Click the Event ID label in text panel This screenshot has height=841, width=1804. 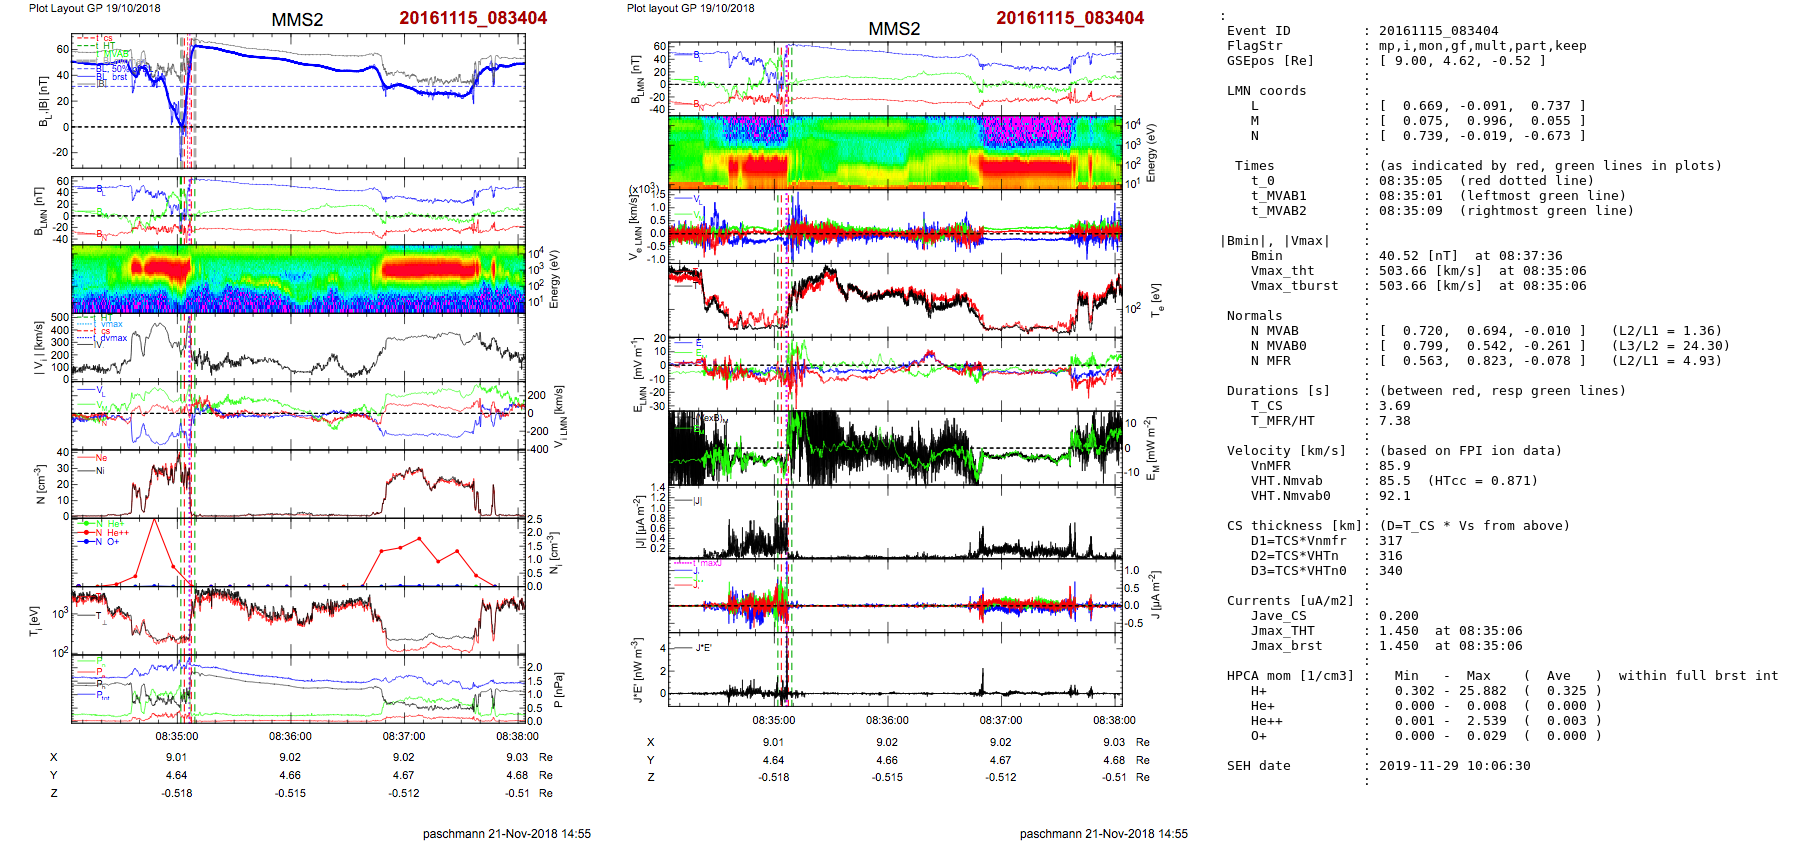click(x=1258, y=31)
